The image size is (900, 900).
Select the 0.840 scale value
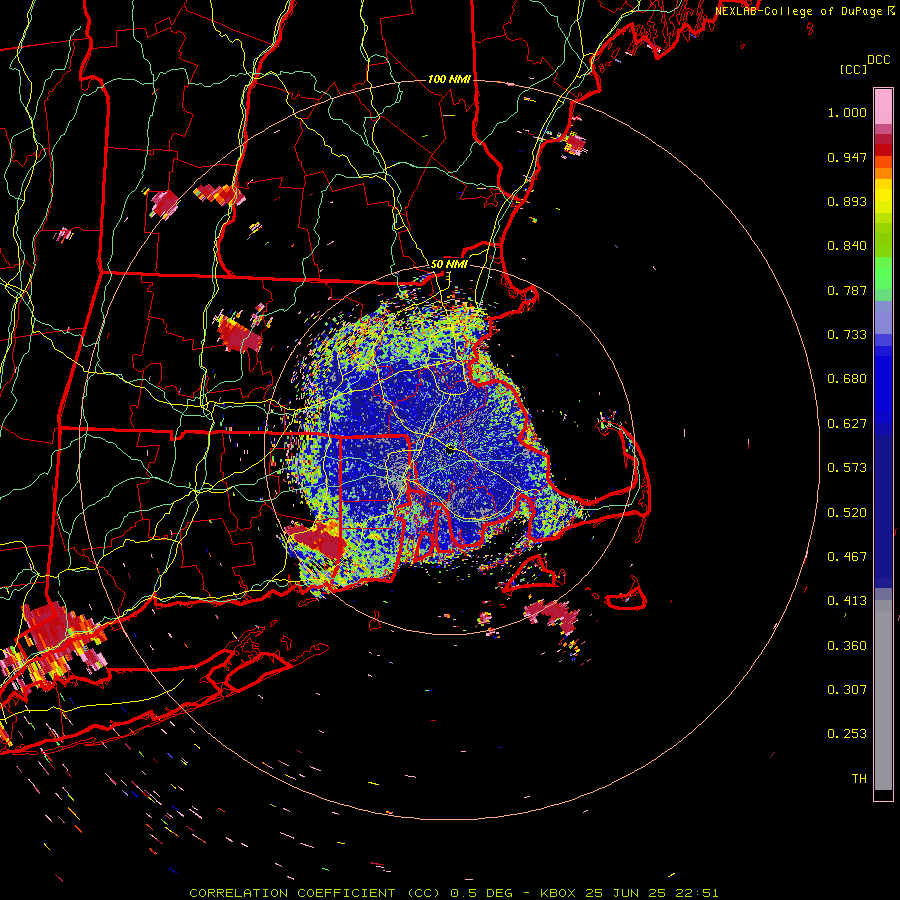pyautogui.click(x=847, y=246)
